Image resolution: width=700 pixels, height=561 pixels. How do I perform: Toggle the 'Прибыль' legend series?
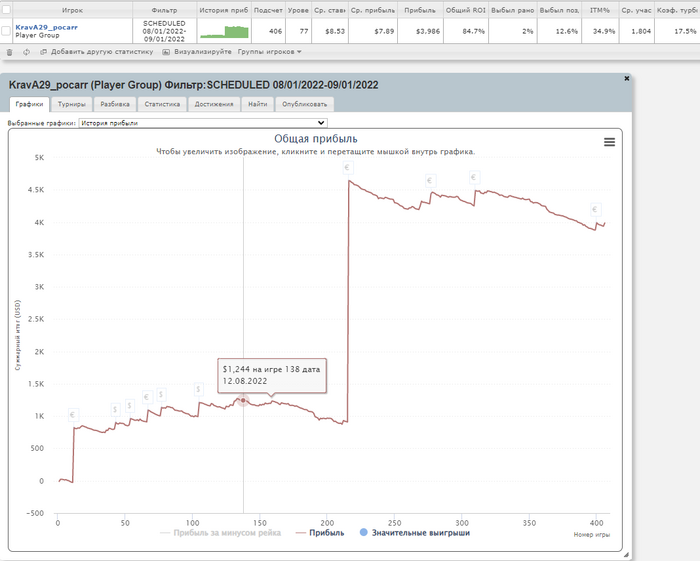click(320, 533)
